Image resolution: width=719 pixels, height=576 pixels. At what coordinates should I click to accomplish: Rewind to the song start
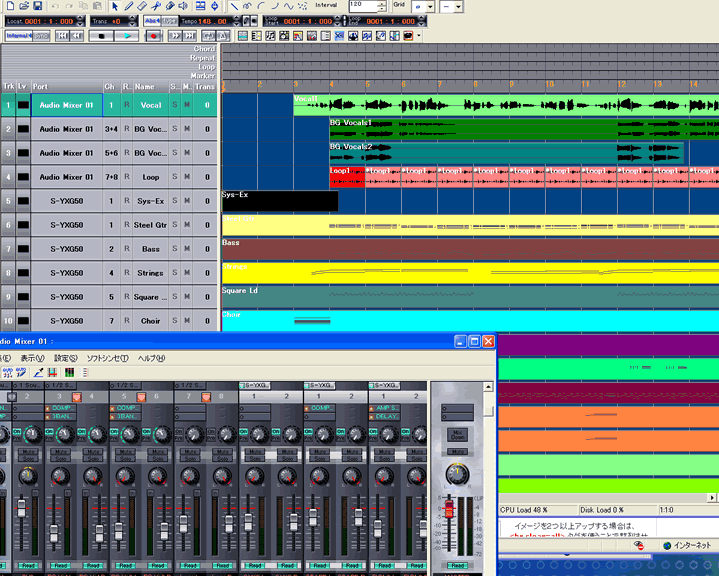click(x=62, y=36)
